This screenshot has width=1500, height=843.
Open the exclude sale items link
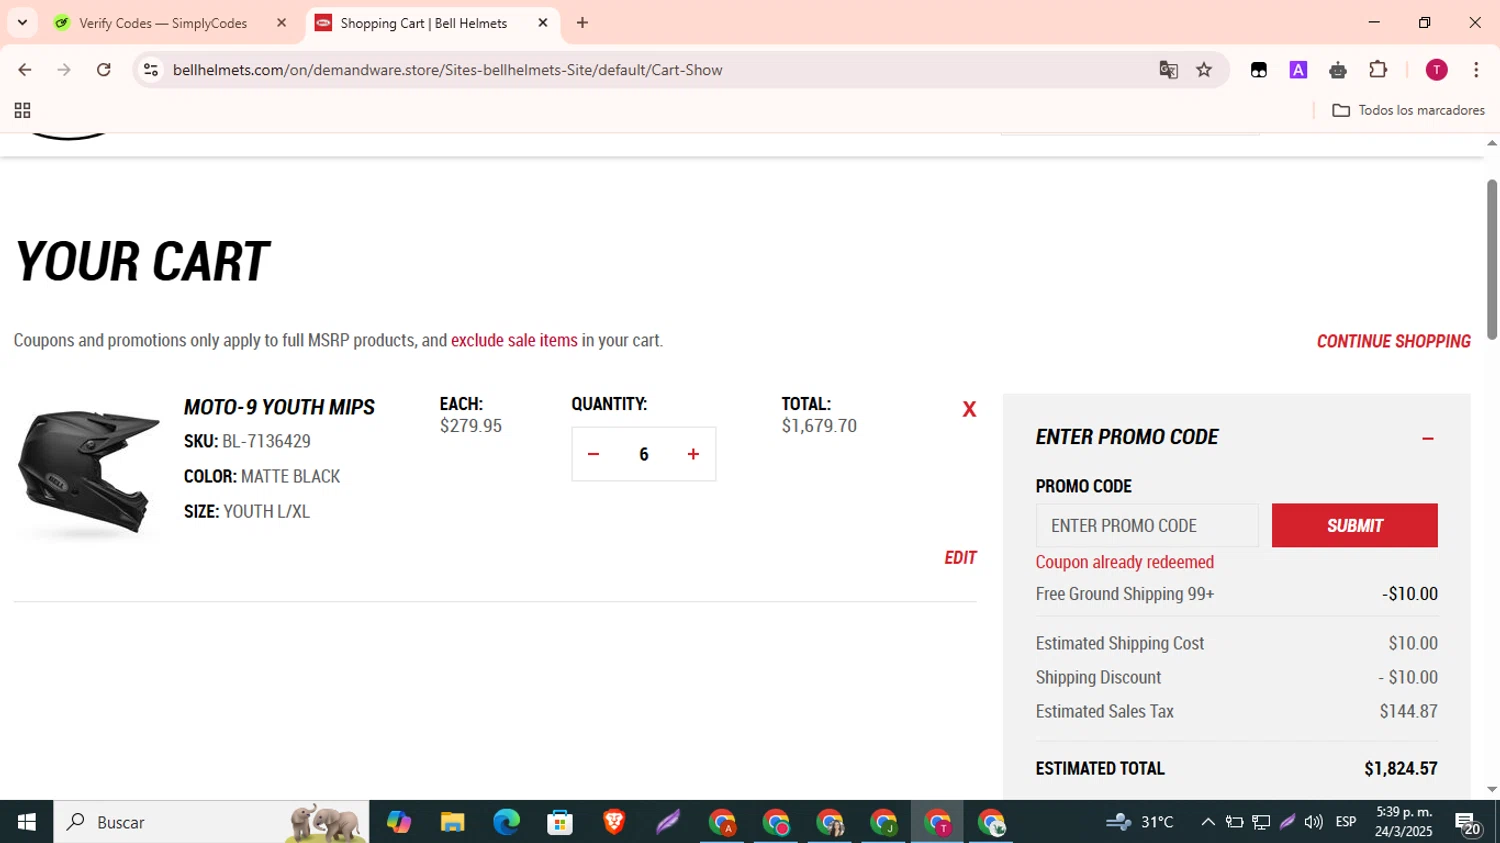(x=514, y=340)
